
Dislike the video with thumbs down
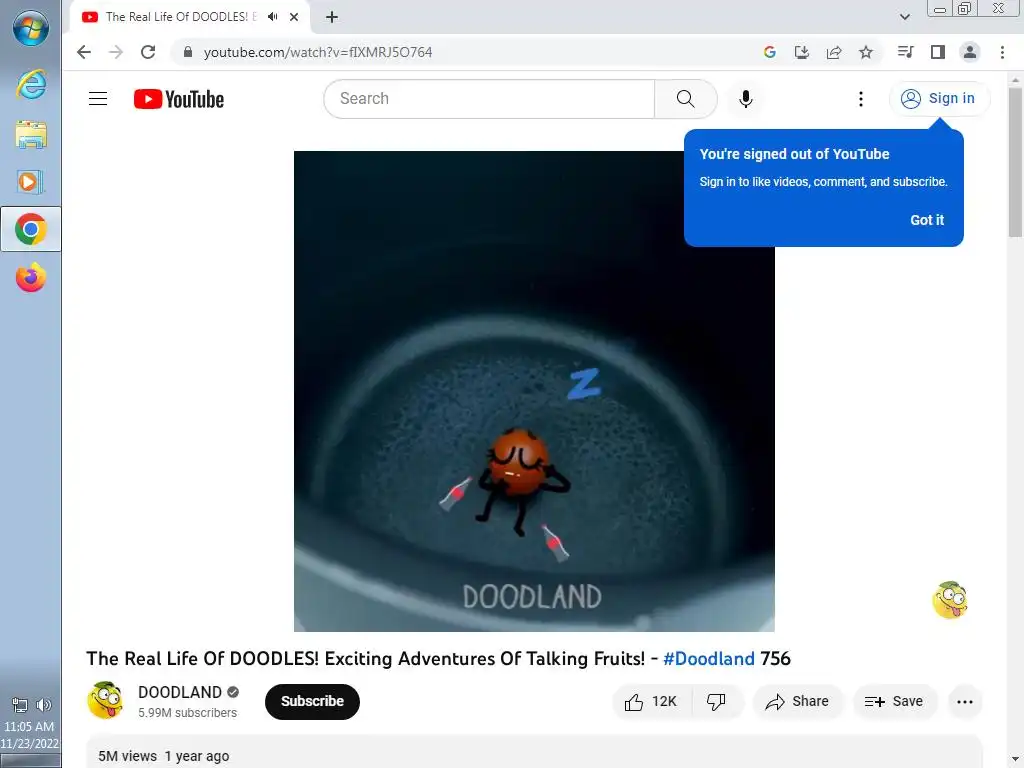tap(716, 701)
